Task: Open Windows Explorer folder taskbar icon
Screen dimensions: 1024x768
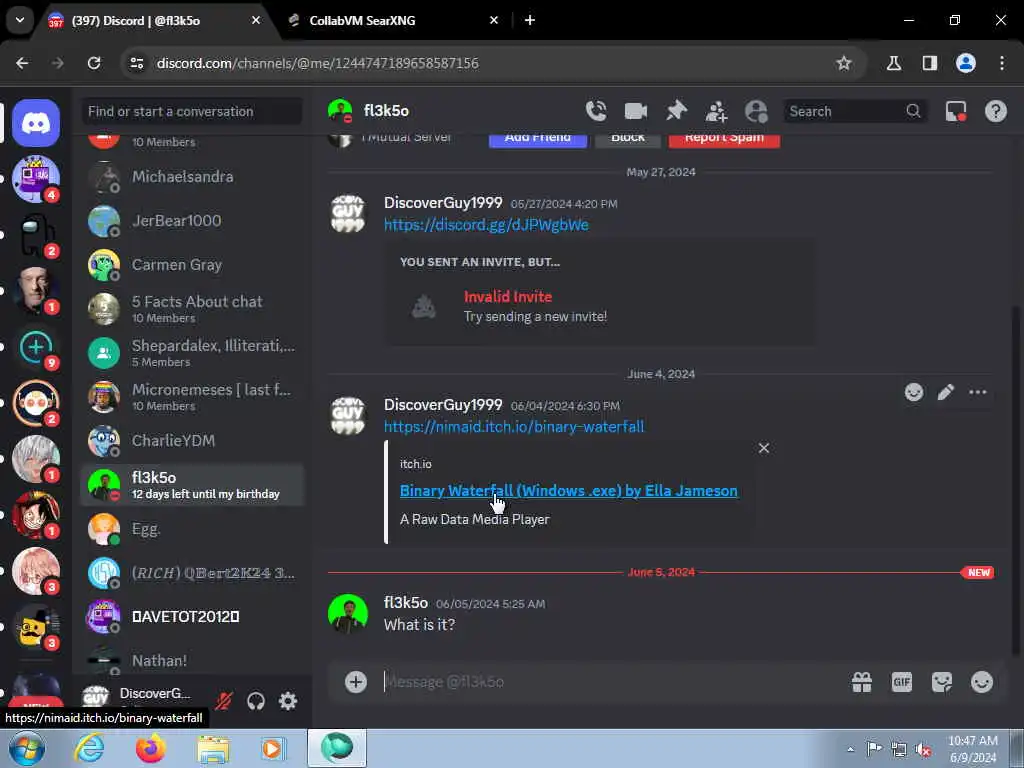Action: tap(213, 748)
